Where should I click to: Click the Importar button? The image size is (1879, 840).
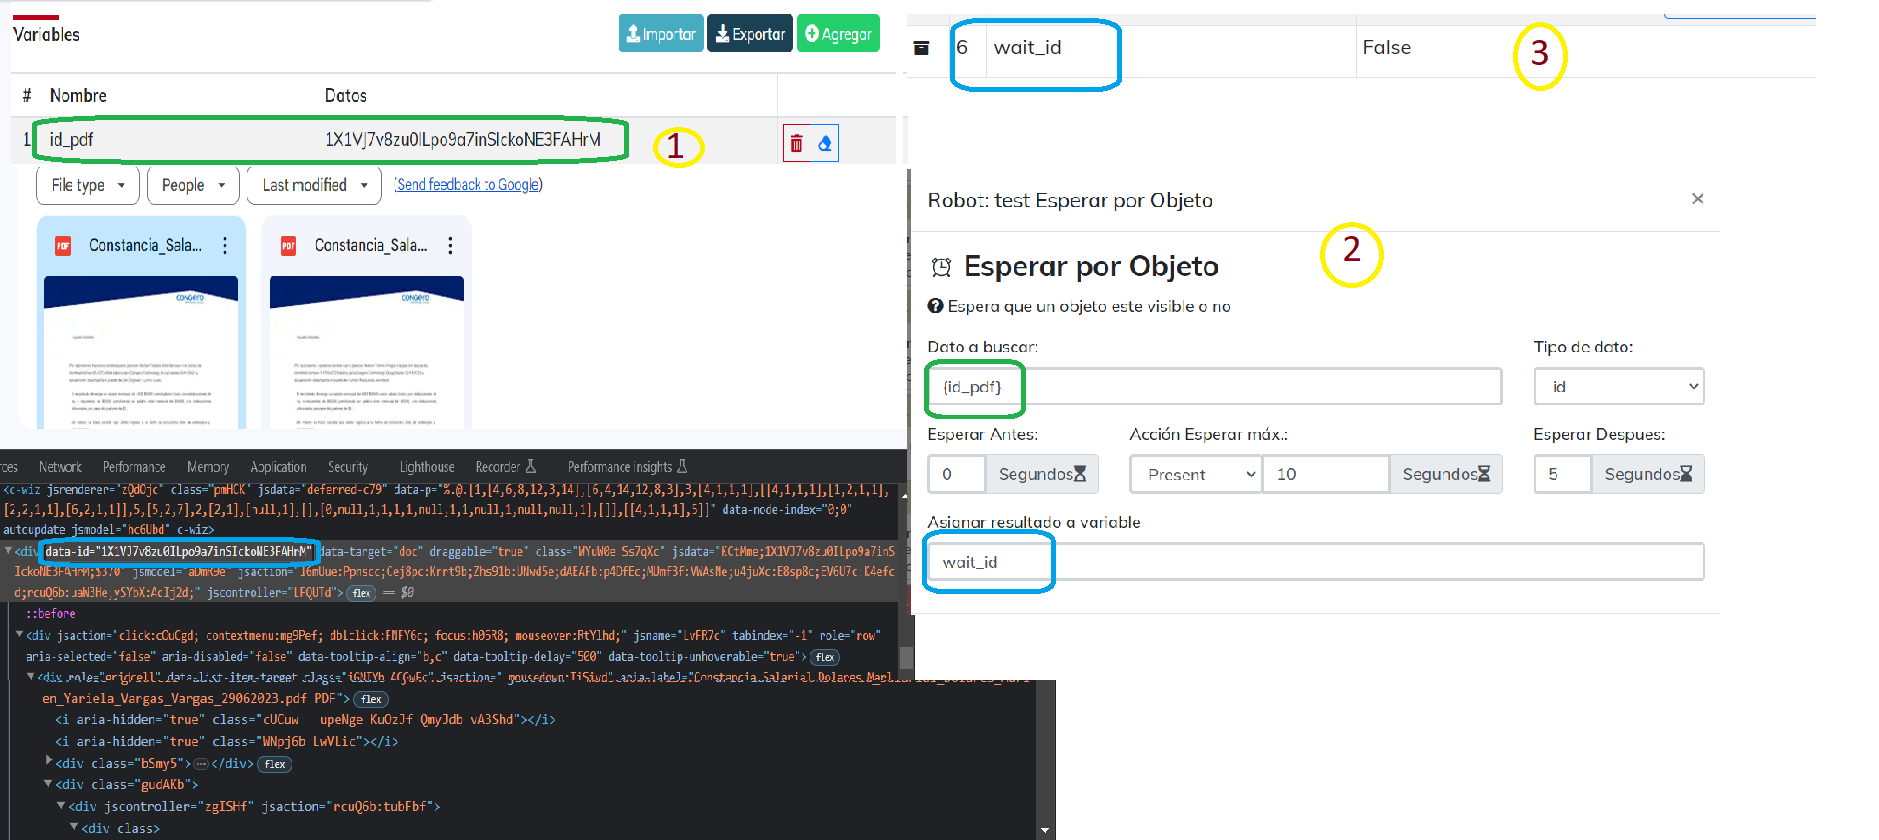pyautogui.click(x=660, y=34)
